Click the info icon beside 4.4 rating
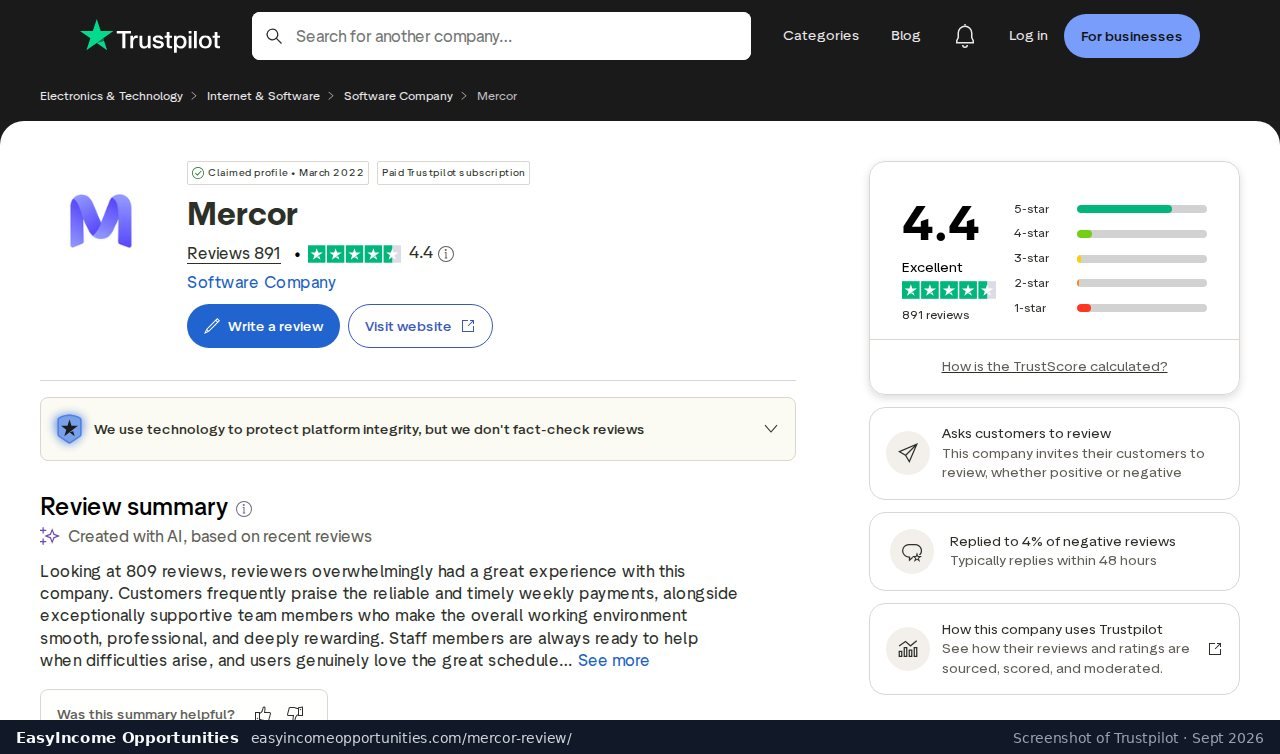The width and height of the screenshot is (1280, 754). (446, 254)
